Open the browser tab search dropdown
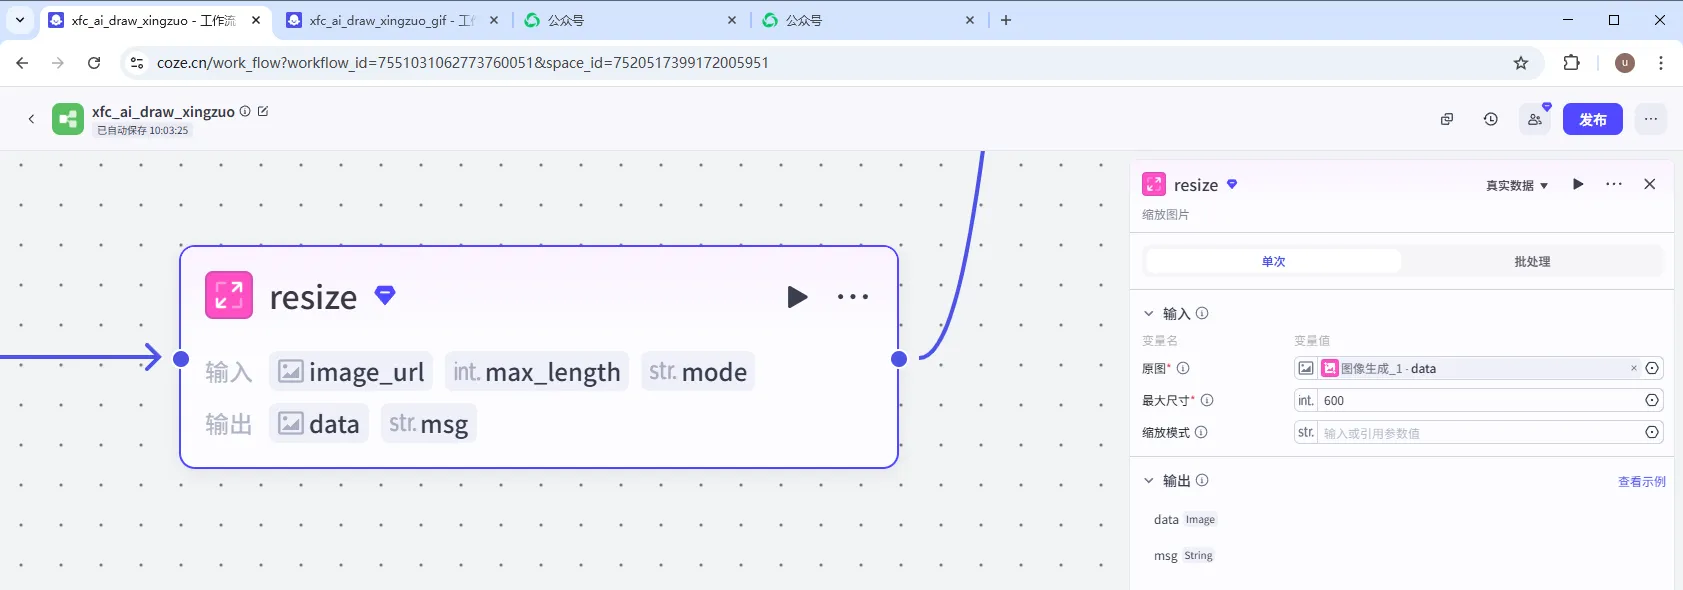Viewport: 1683px width, 590px height. [x=20, y=20]
